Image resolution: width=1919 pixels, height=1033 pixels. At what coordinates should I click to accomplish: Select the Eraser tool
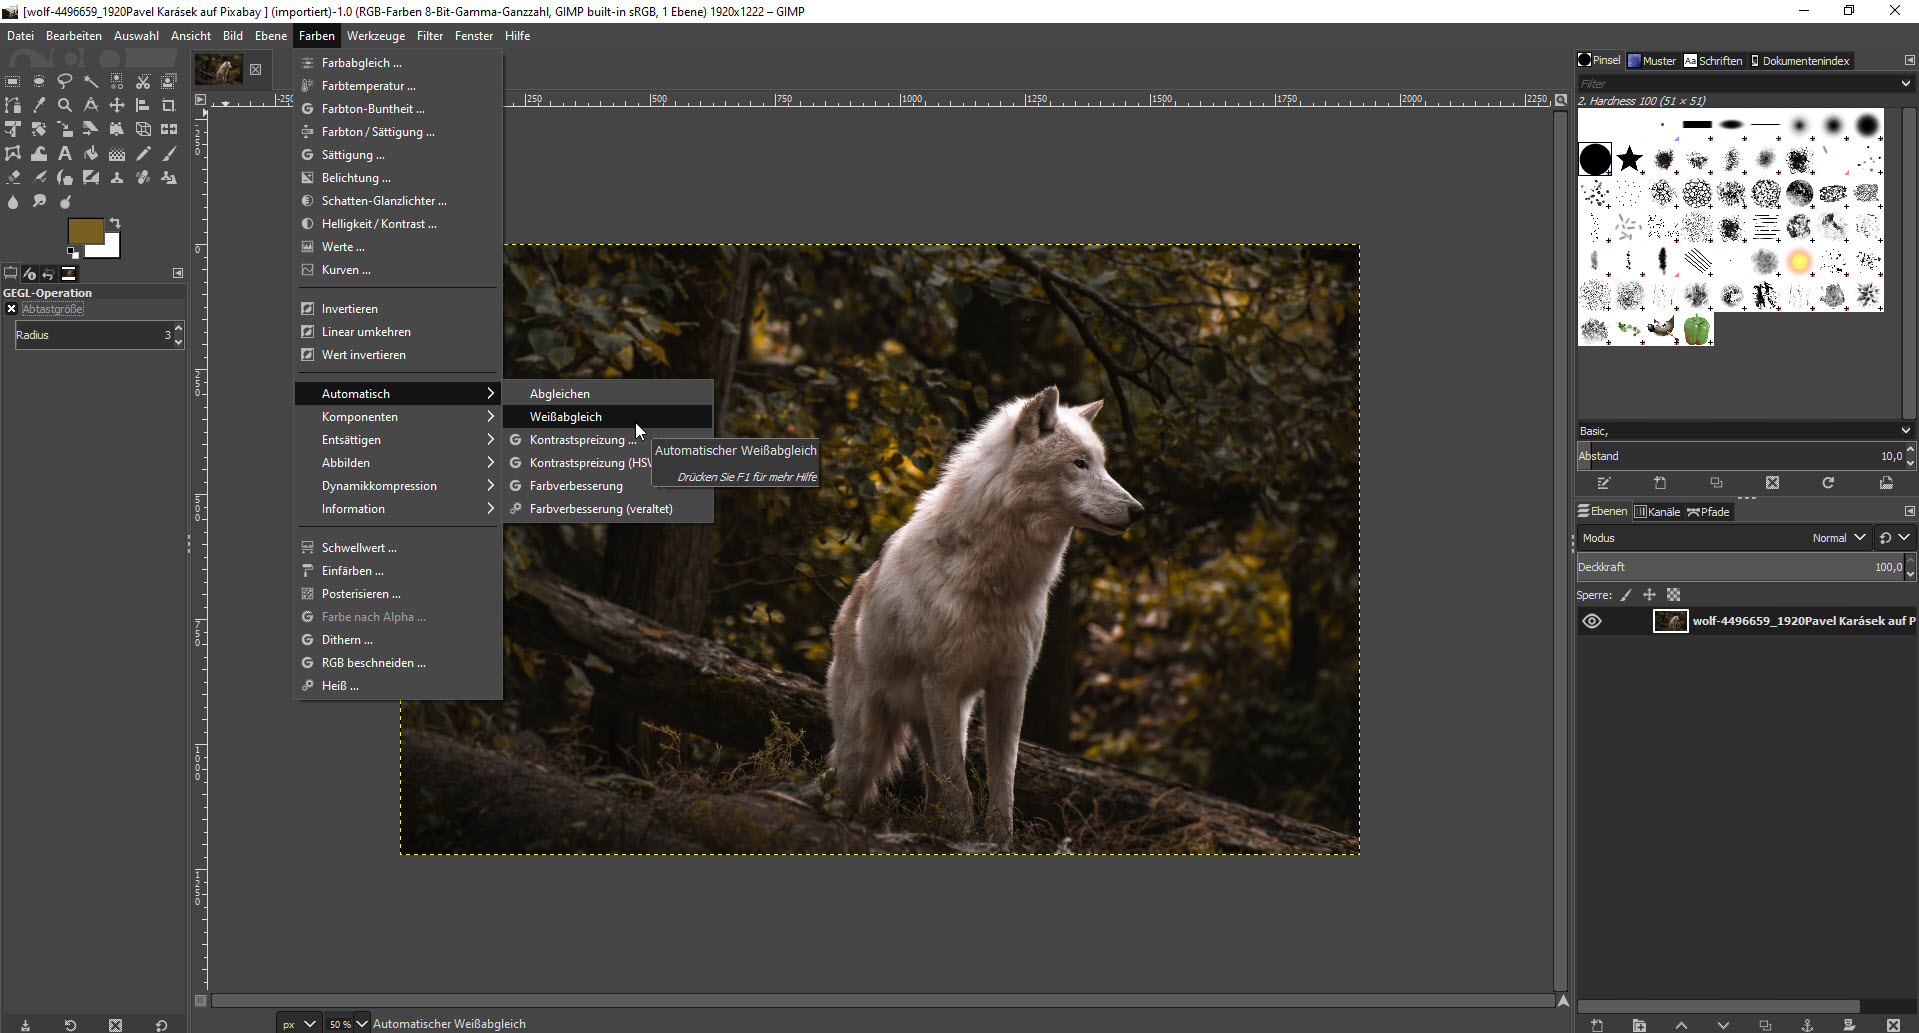click(x=13, y=177)
